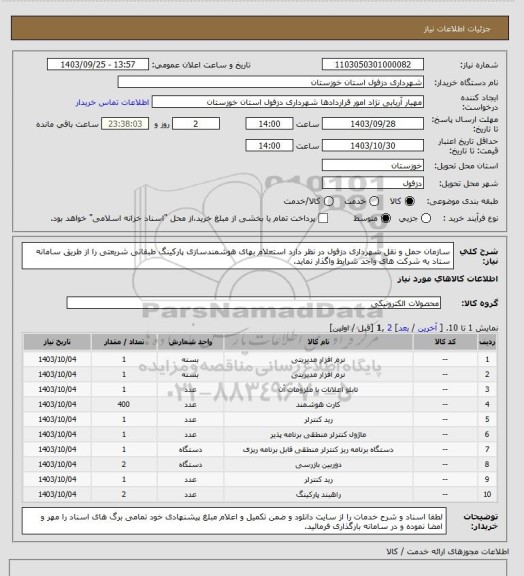Image resolution: width=524 pixels, height=576 pixels.
Task: Click the ردیف column header
Action: tap(487, 342)
